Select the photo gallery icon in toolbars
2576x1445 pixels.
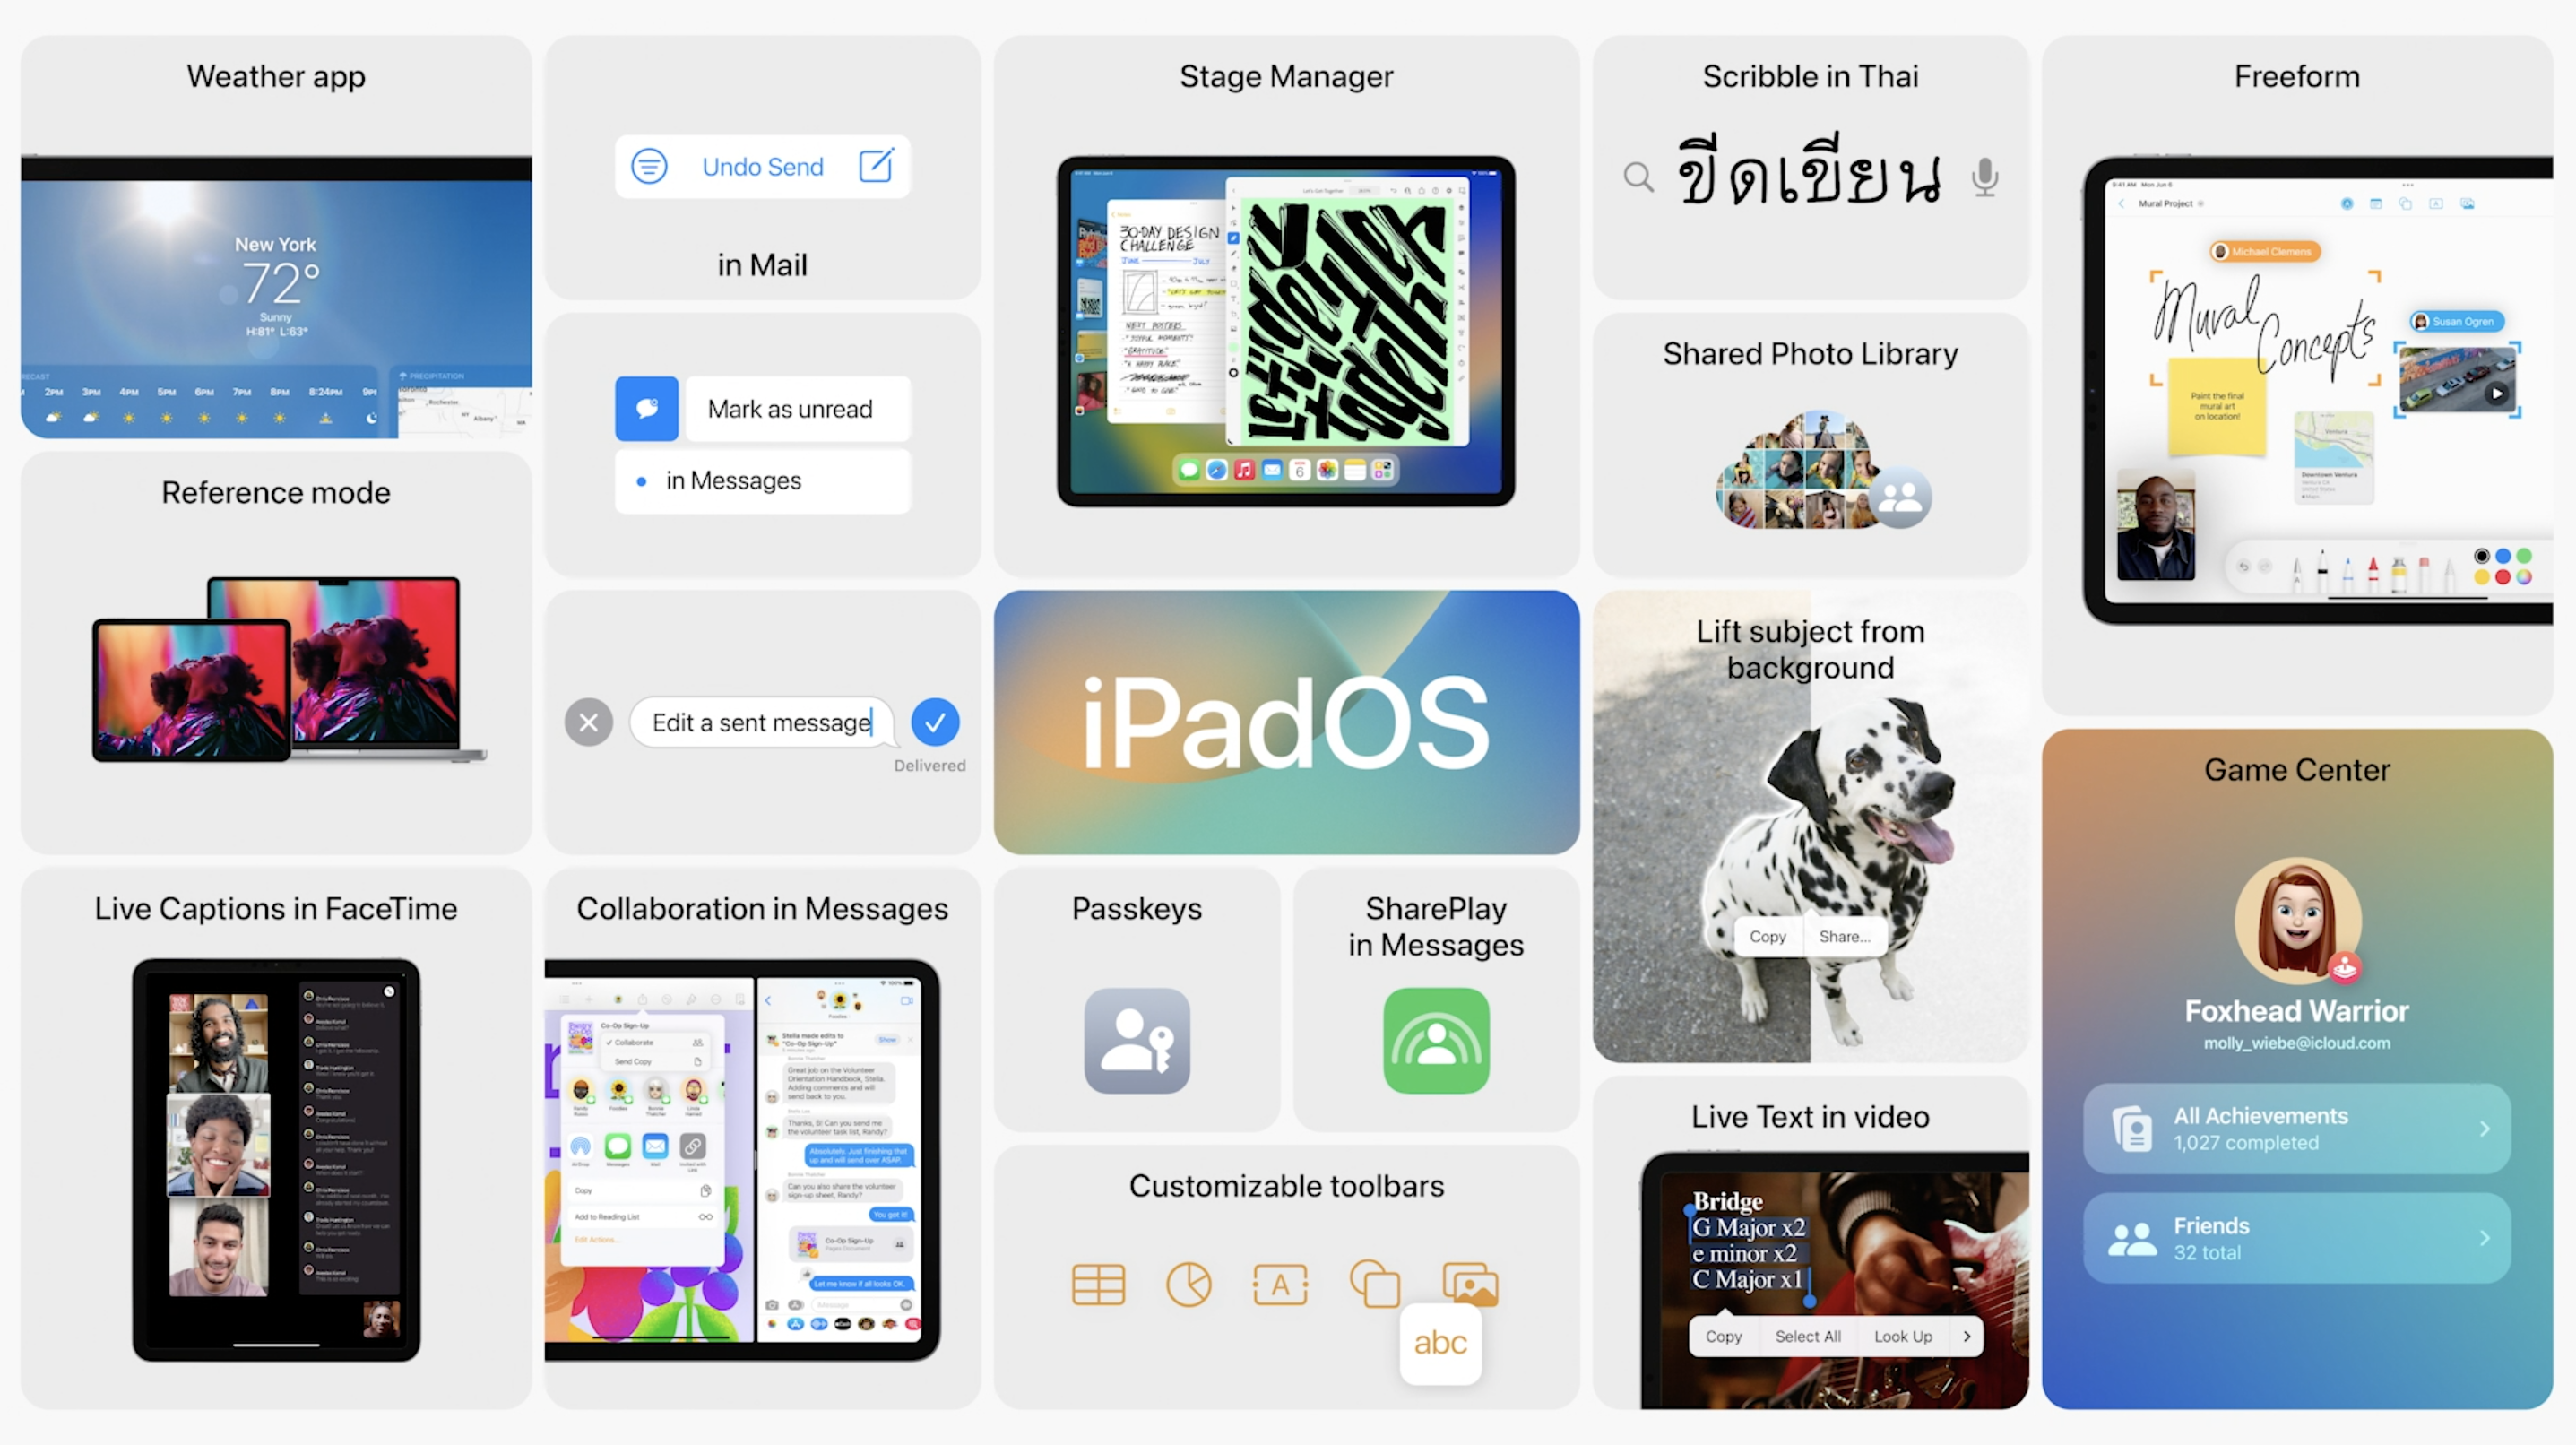[1474, 1277]
